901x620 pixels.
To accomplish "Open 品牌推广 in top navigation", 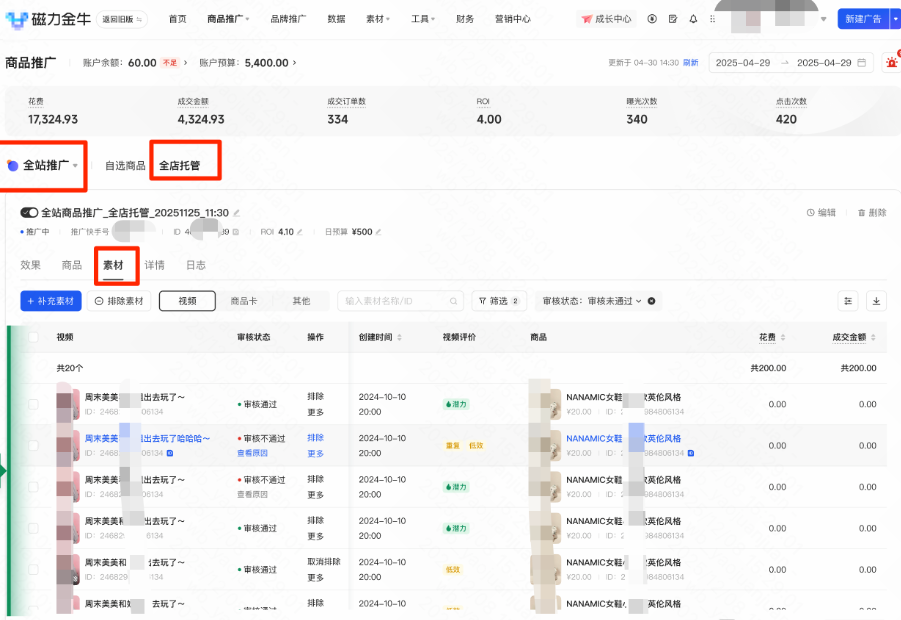I will point(288,19).
